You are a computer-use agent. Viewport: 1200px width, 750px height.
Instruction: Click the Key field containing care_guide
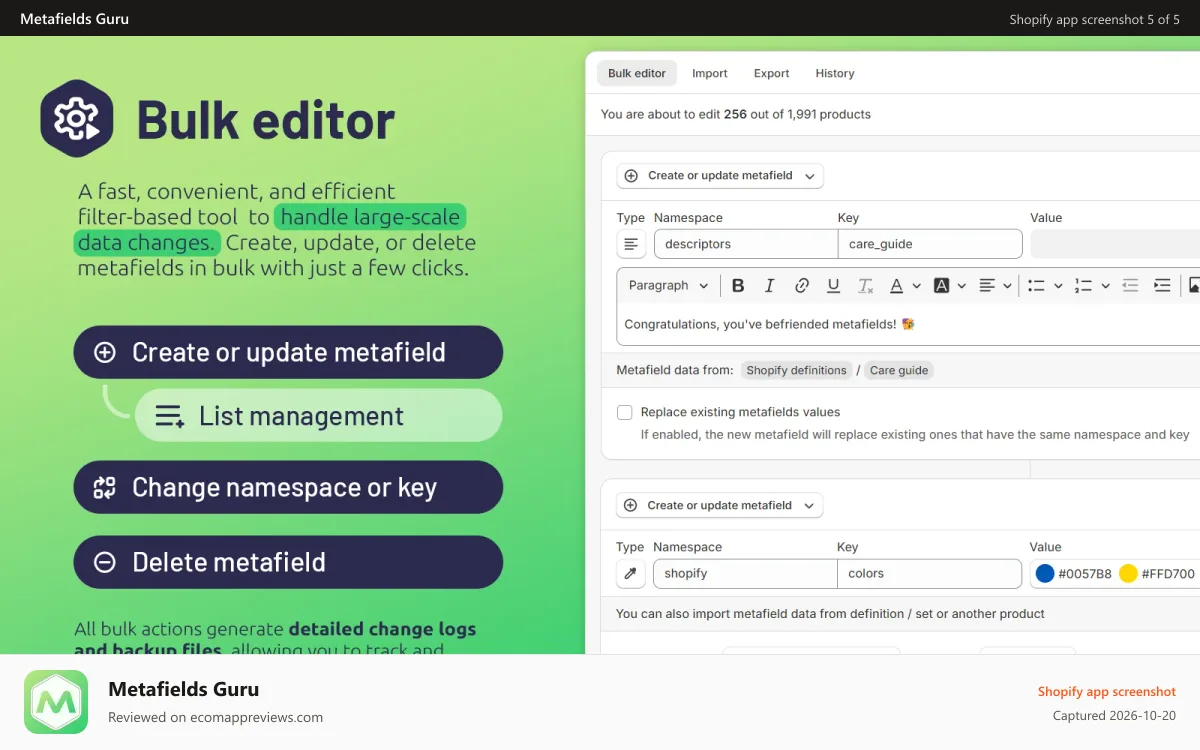point(930,244)
